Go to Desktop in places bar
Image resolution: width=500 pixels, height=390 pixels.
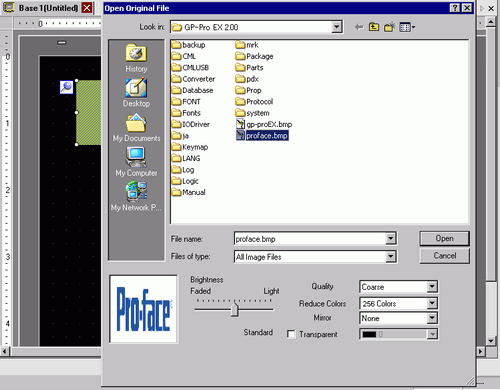136,93
